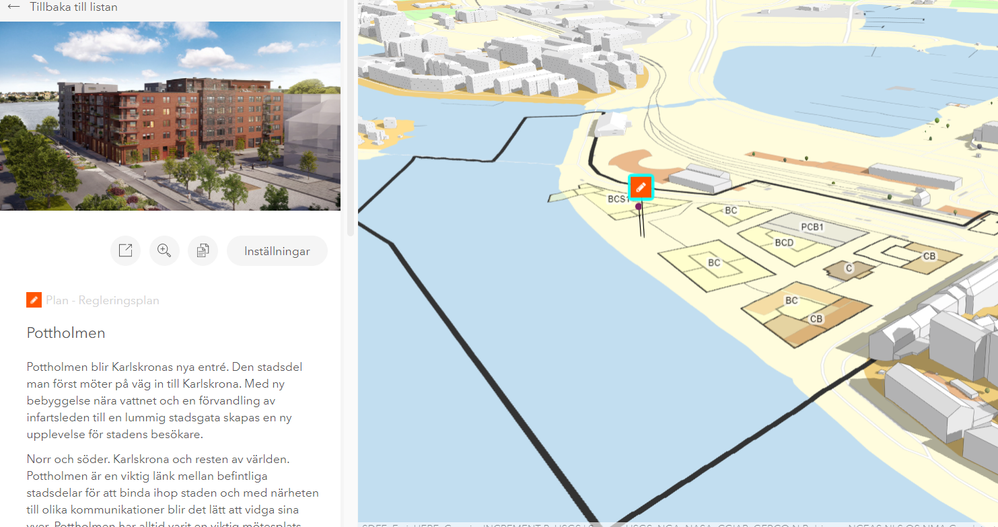Click the back arrow icon
Screen dimensions: 998x527
coord(13,7)
